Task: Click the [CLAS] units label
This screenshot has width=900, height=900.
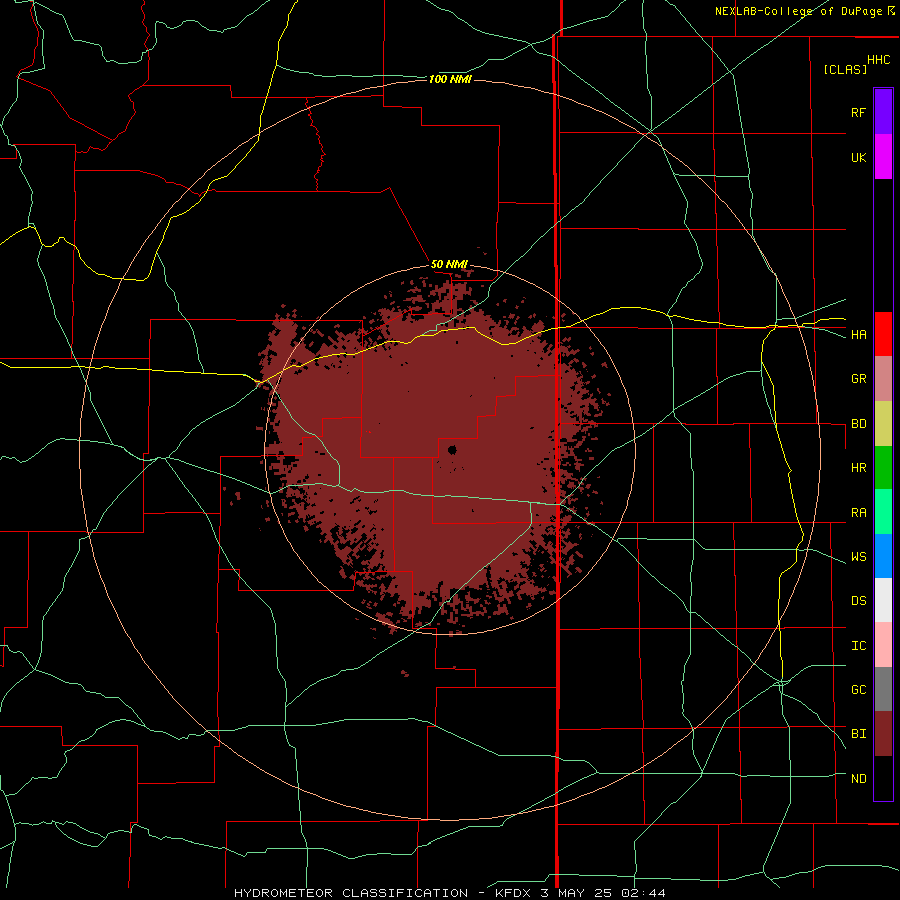Action: point(845,69)
